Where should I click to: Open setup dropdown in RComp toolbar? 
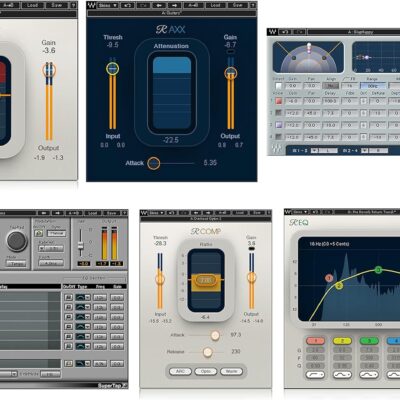[157, 213]
